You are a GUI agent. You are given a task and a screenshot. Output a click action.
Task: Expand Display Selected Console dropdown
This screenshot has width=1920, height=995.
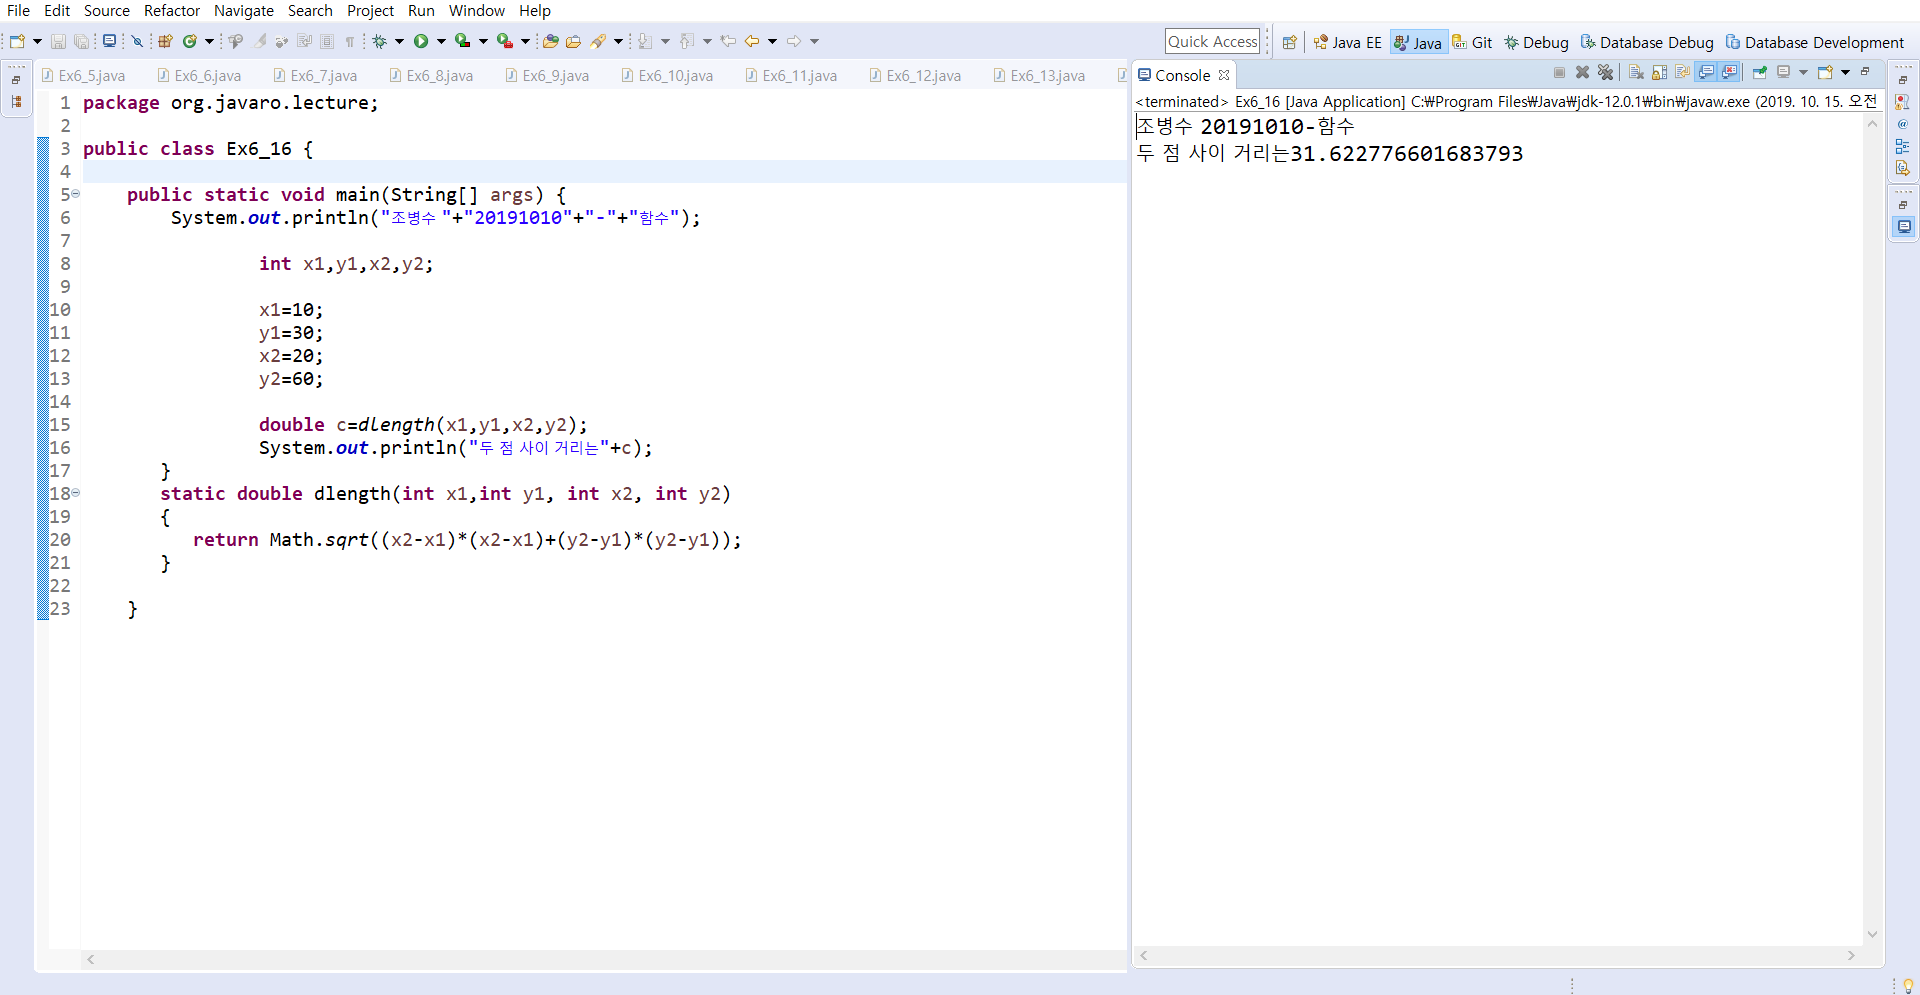pyautogui.click(x=1804, y=72)
